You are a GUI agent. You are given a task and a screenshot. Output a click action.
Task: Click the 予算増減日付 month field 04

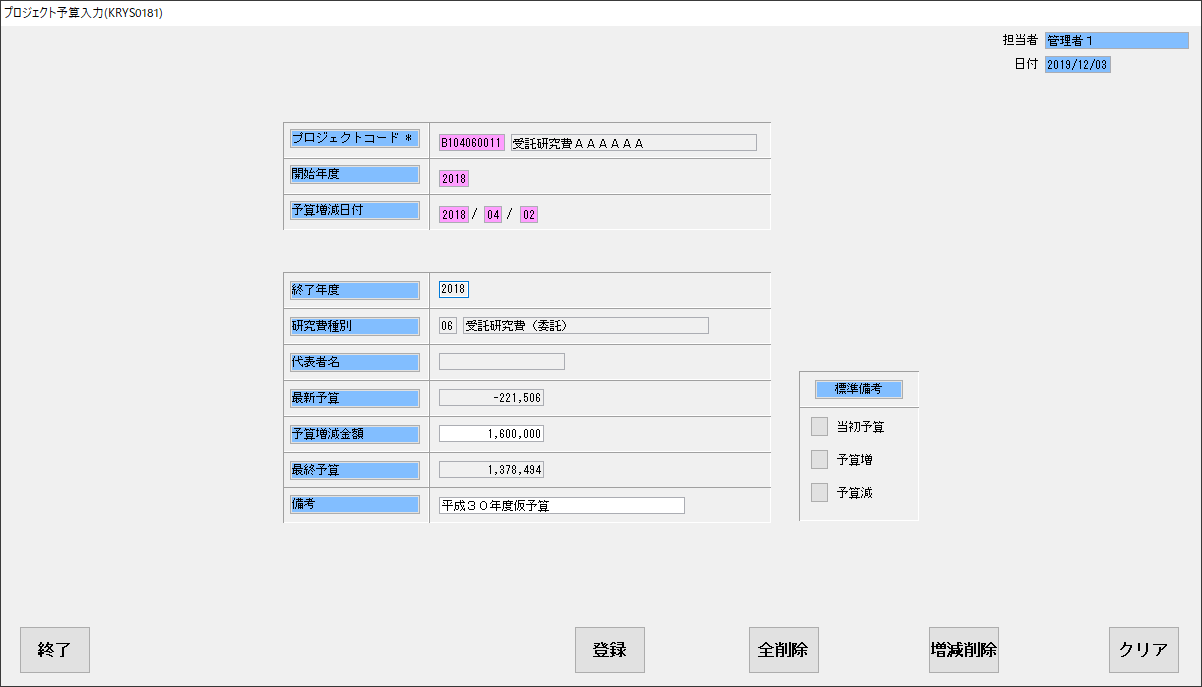click(x=492, y=215)
